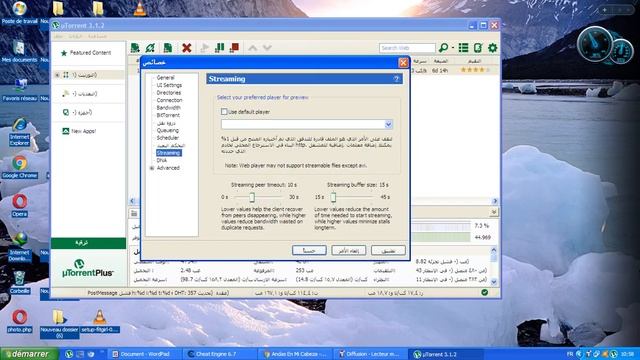
Task: Click the Search Web input field
Action: tap(407, 48)
